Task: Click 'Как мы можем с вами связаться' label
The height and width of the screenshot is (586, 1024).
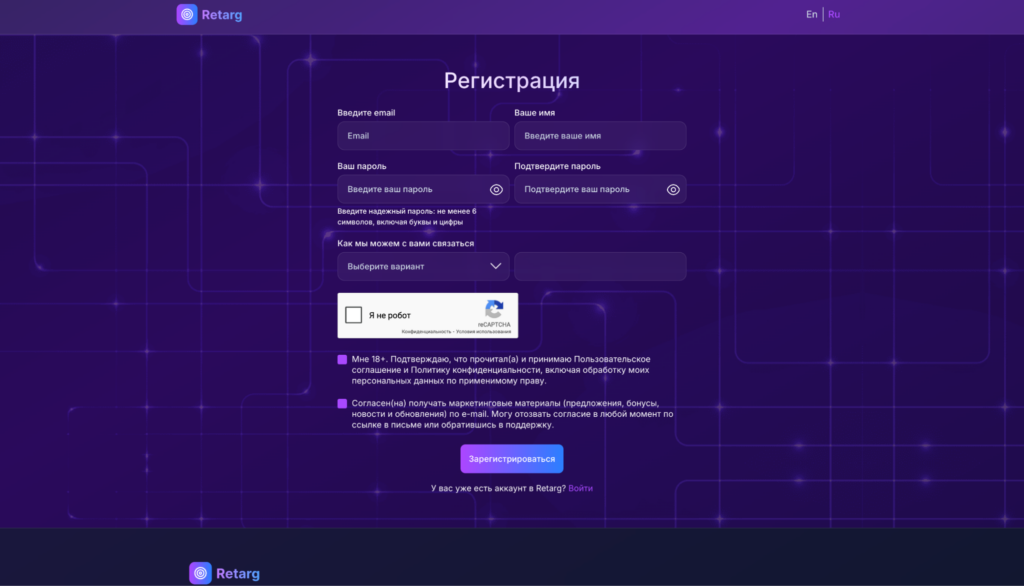Action: pyautogui.click(x=406, y=243)
